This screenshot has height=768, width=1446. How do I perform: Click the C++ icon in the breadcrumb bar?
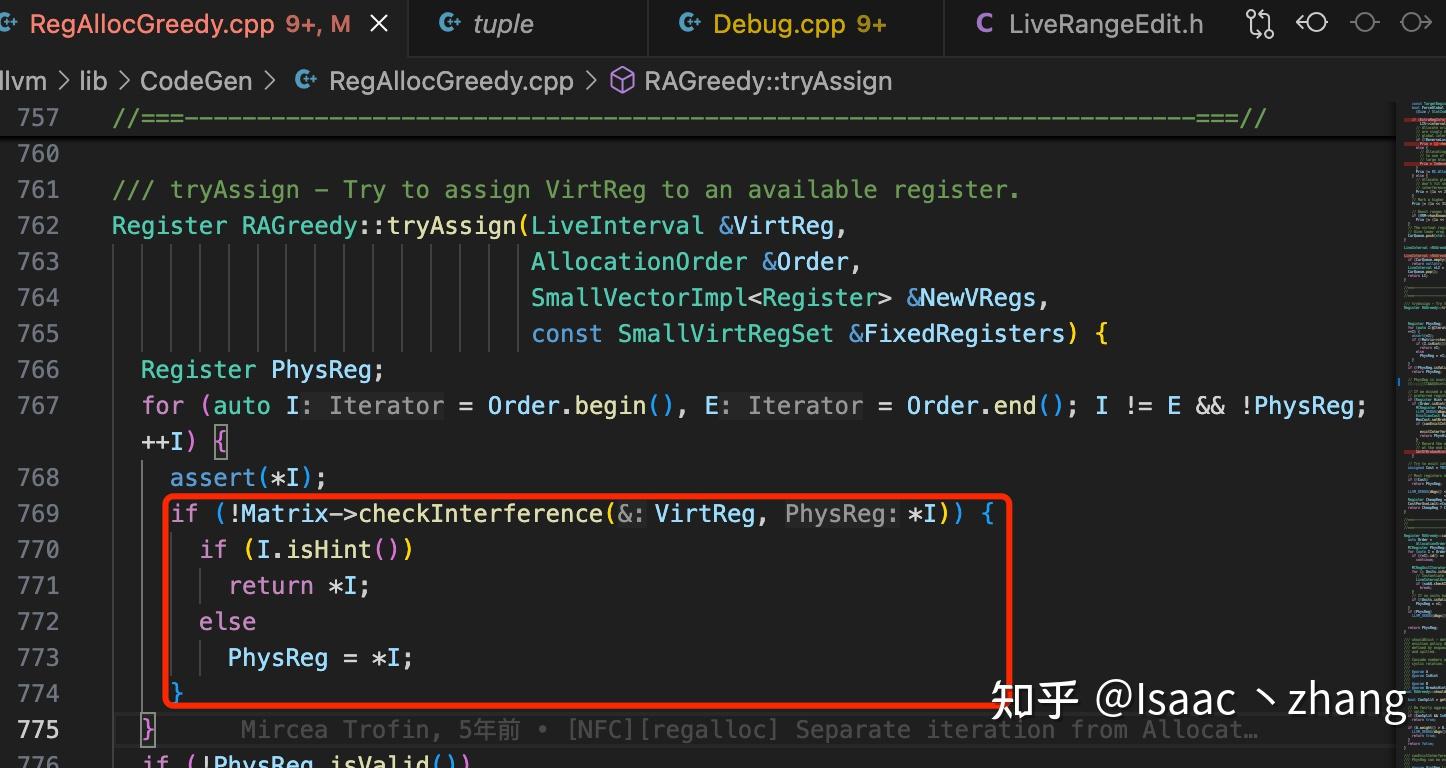click(x=305, y=80)
